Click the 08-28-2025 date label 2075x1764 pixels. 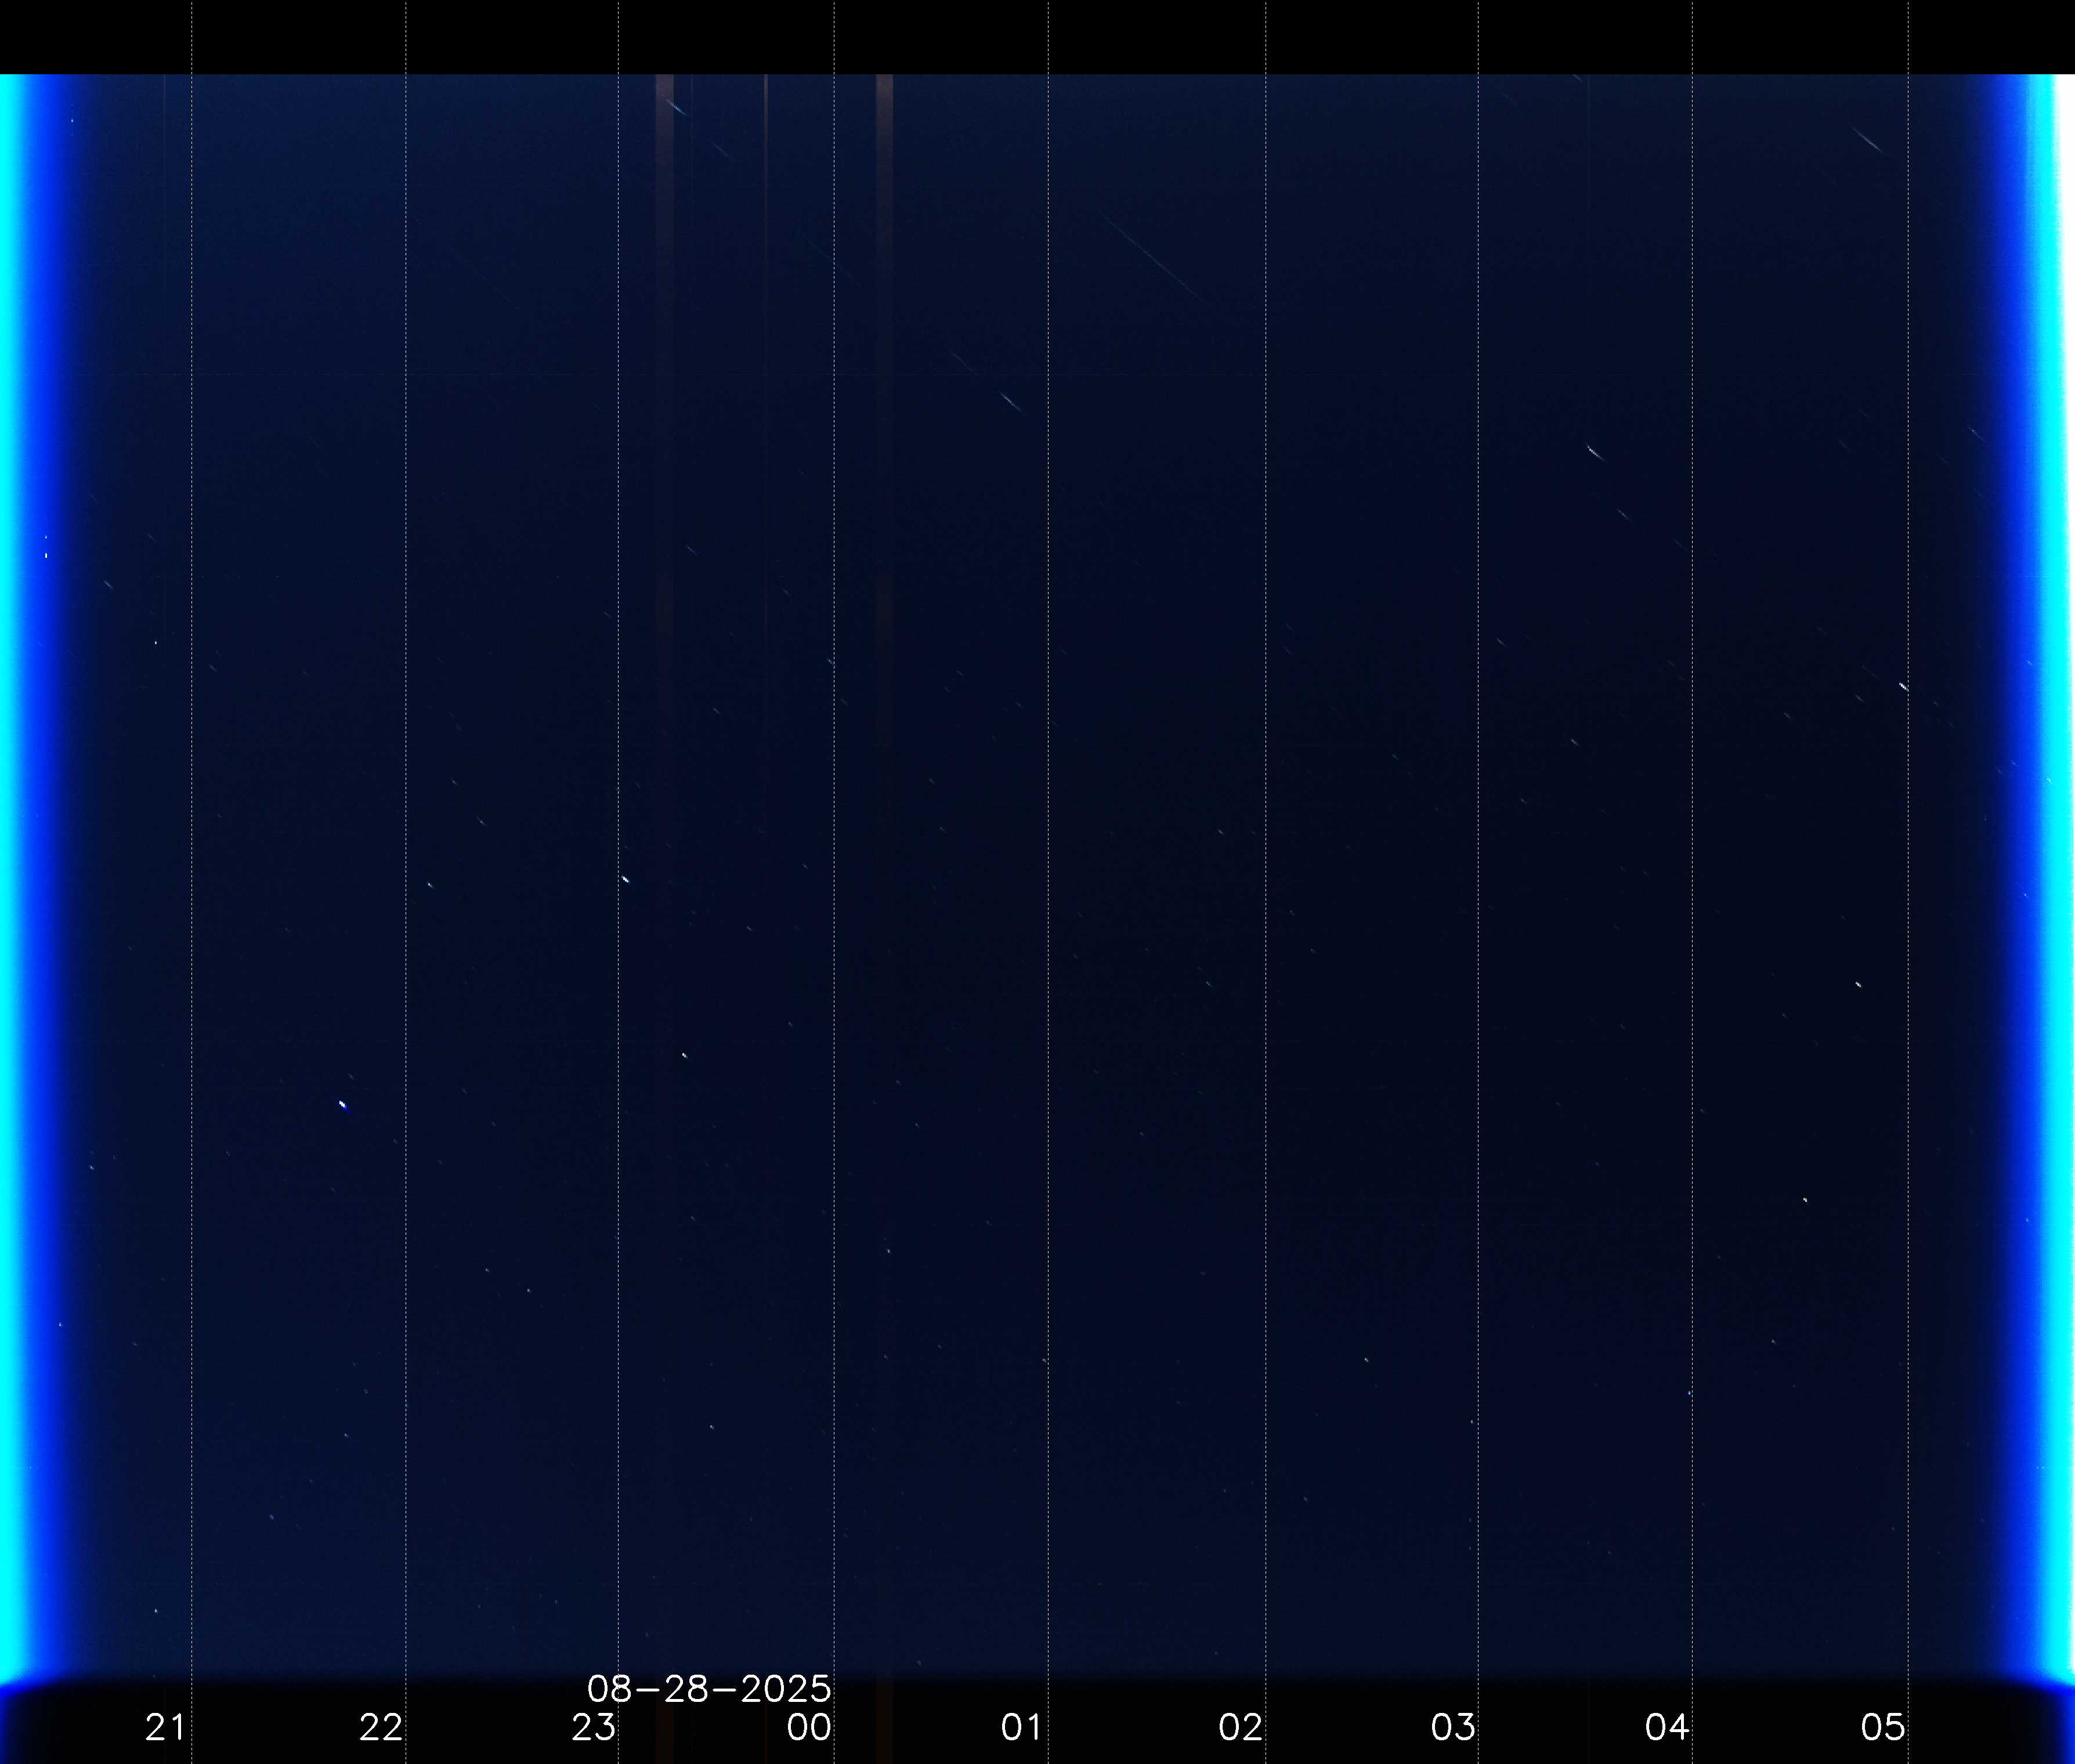click(x=708, y=1689)
